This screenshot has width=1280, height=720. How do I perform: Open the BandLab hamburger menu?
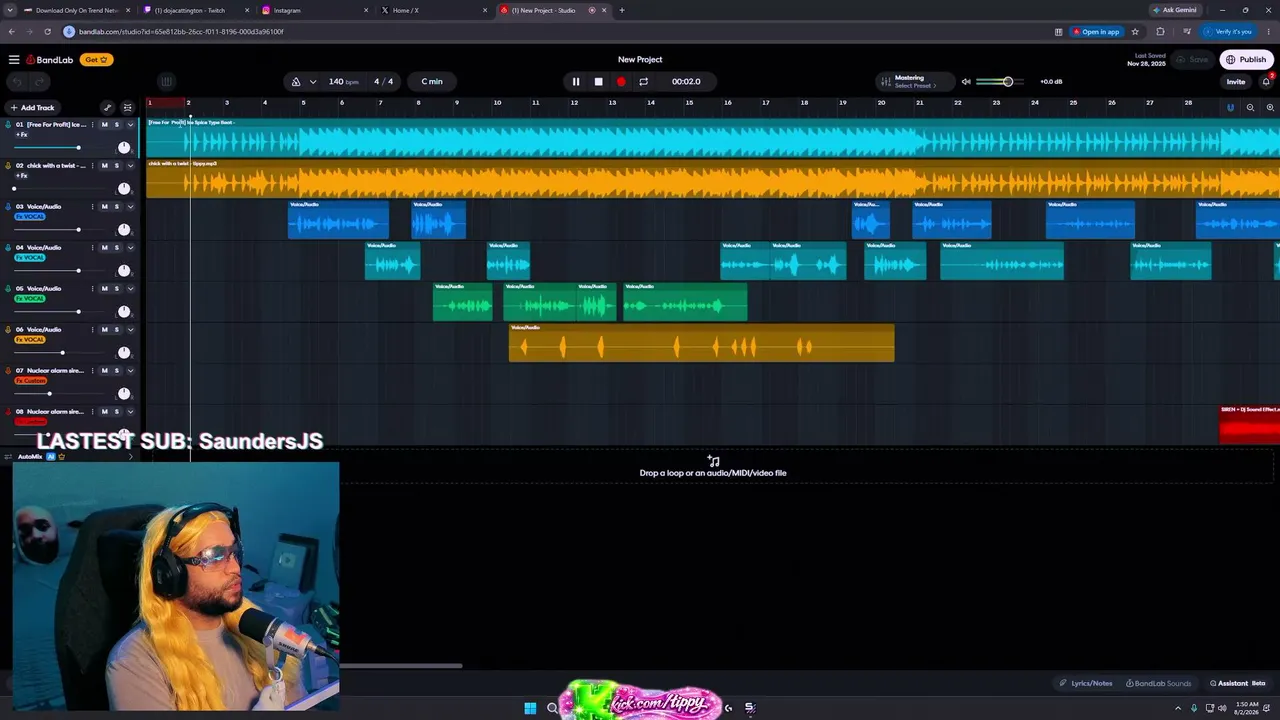[14, 60]
